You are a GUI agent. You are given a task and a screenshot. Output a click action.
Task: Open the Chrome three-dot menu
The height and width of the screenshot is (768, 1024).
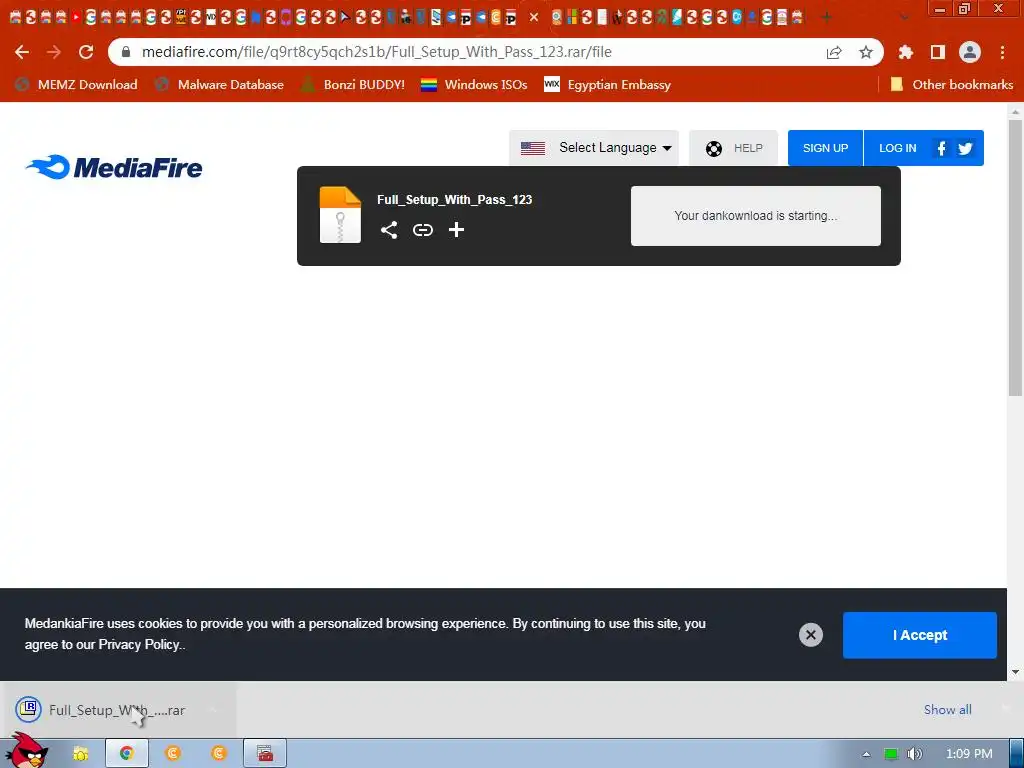pos(1002,52)
